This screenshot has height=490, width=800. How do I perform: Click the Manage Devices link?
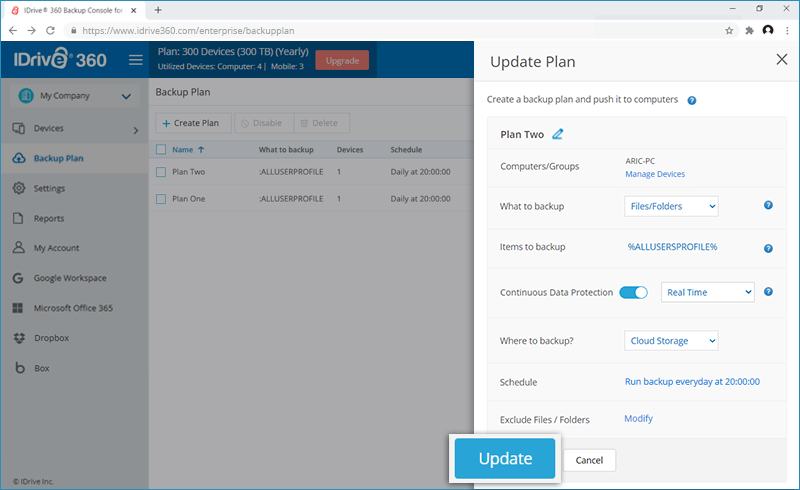655,174
